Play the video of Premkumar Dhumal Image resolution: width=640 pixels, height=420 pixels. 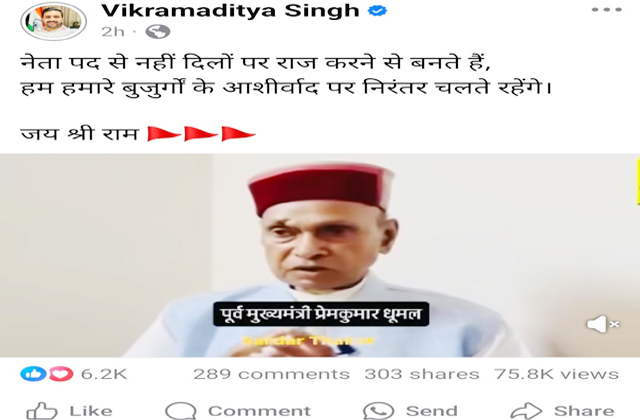pos(320,256)
